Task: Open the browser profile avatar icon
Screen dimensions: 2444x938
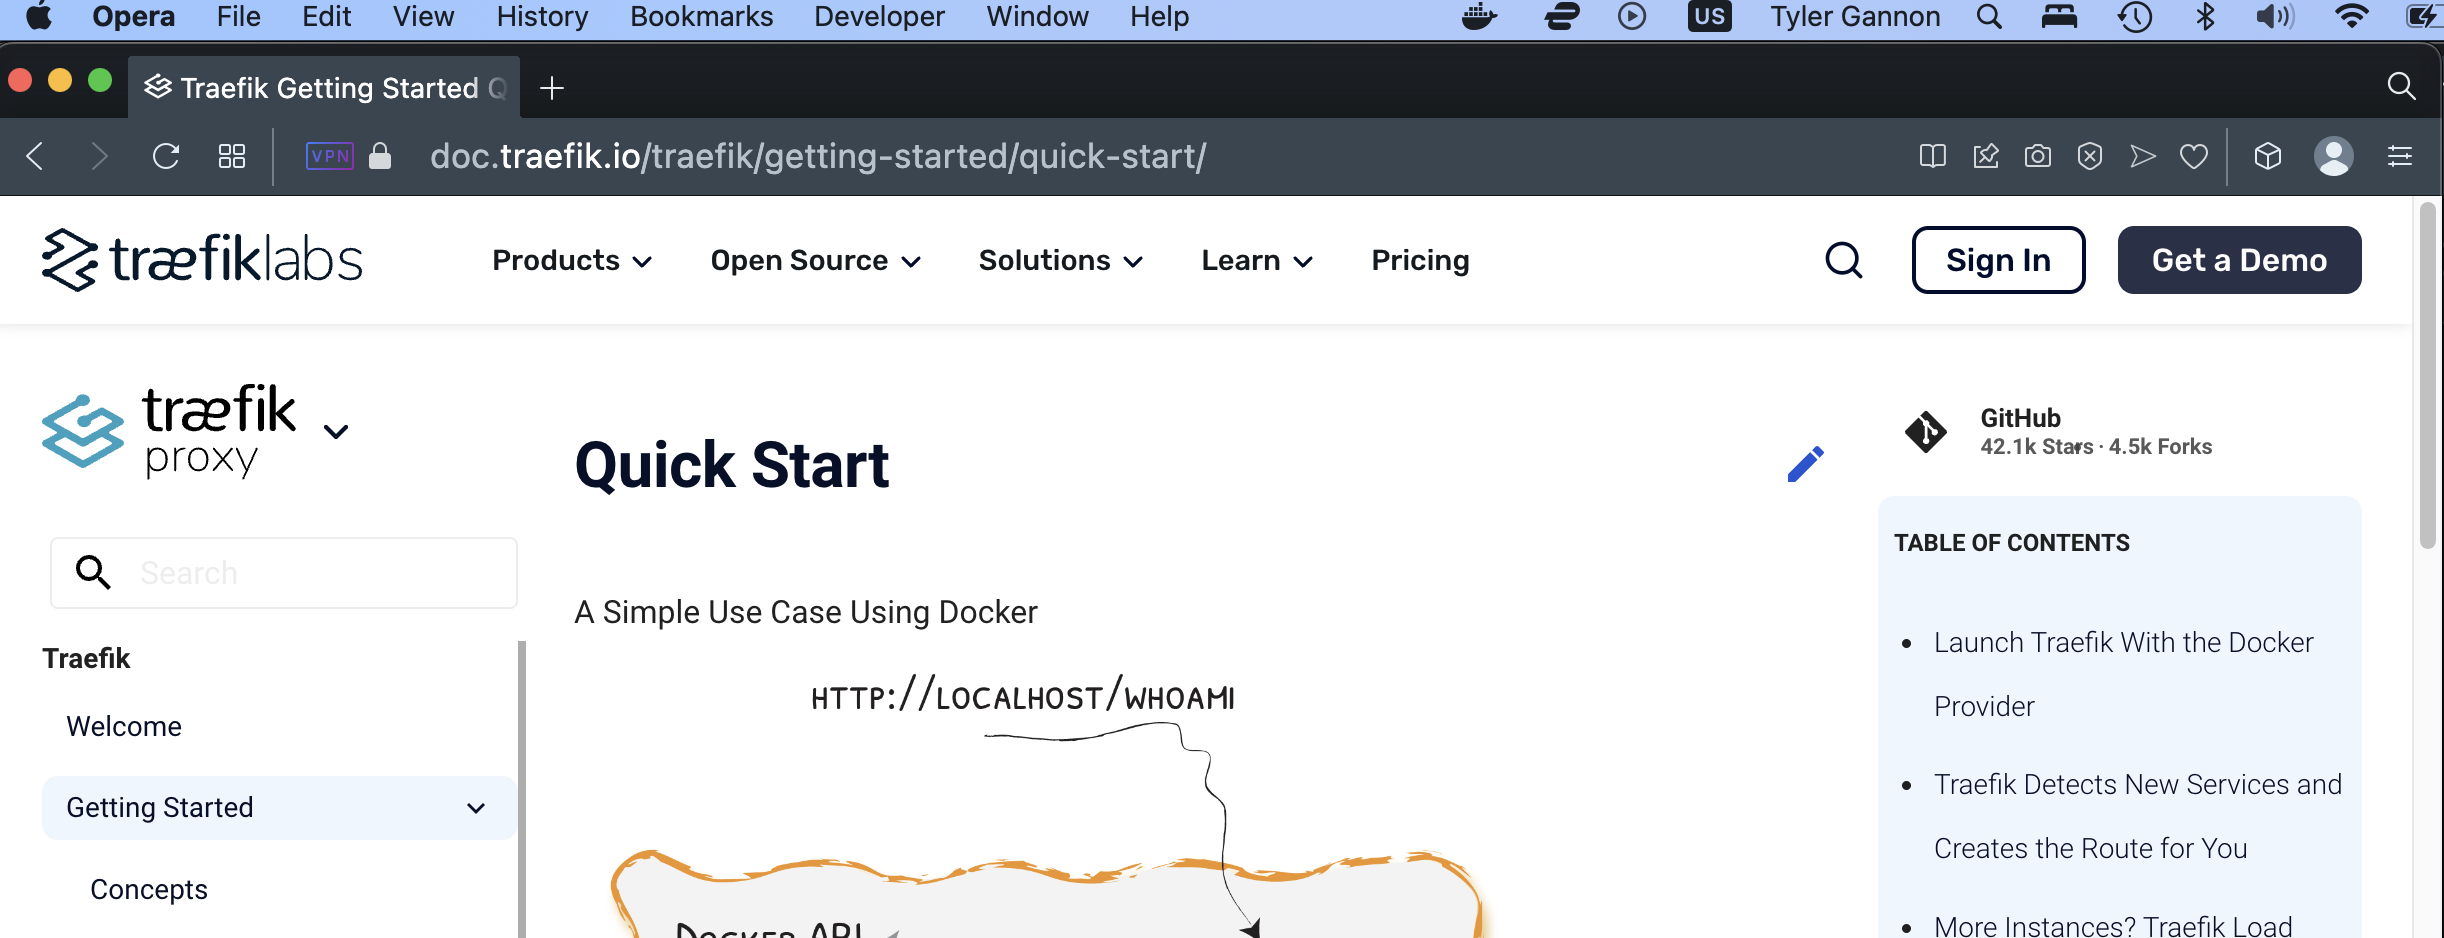Action: pos(2334,156)
